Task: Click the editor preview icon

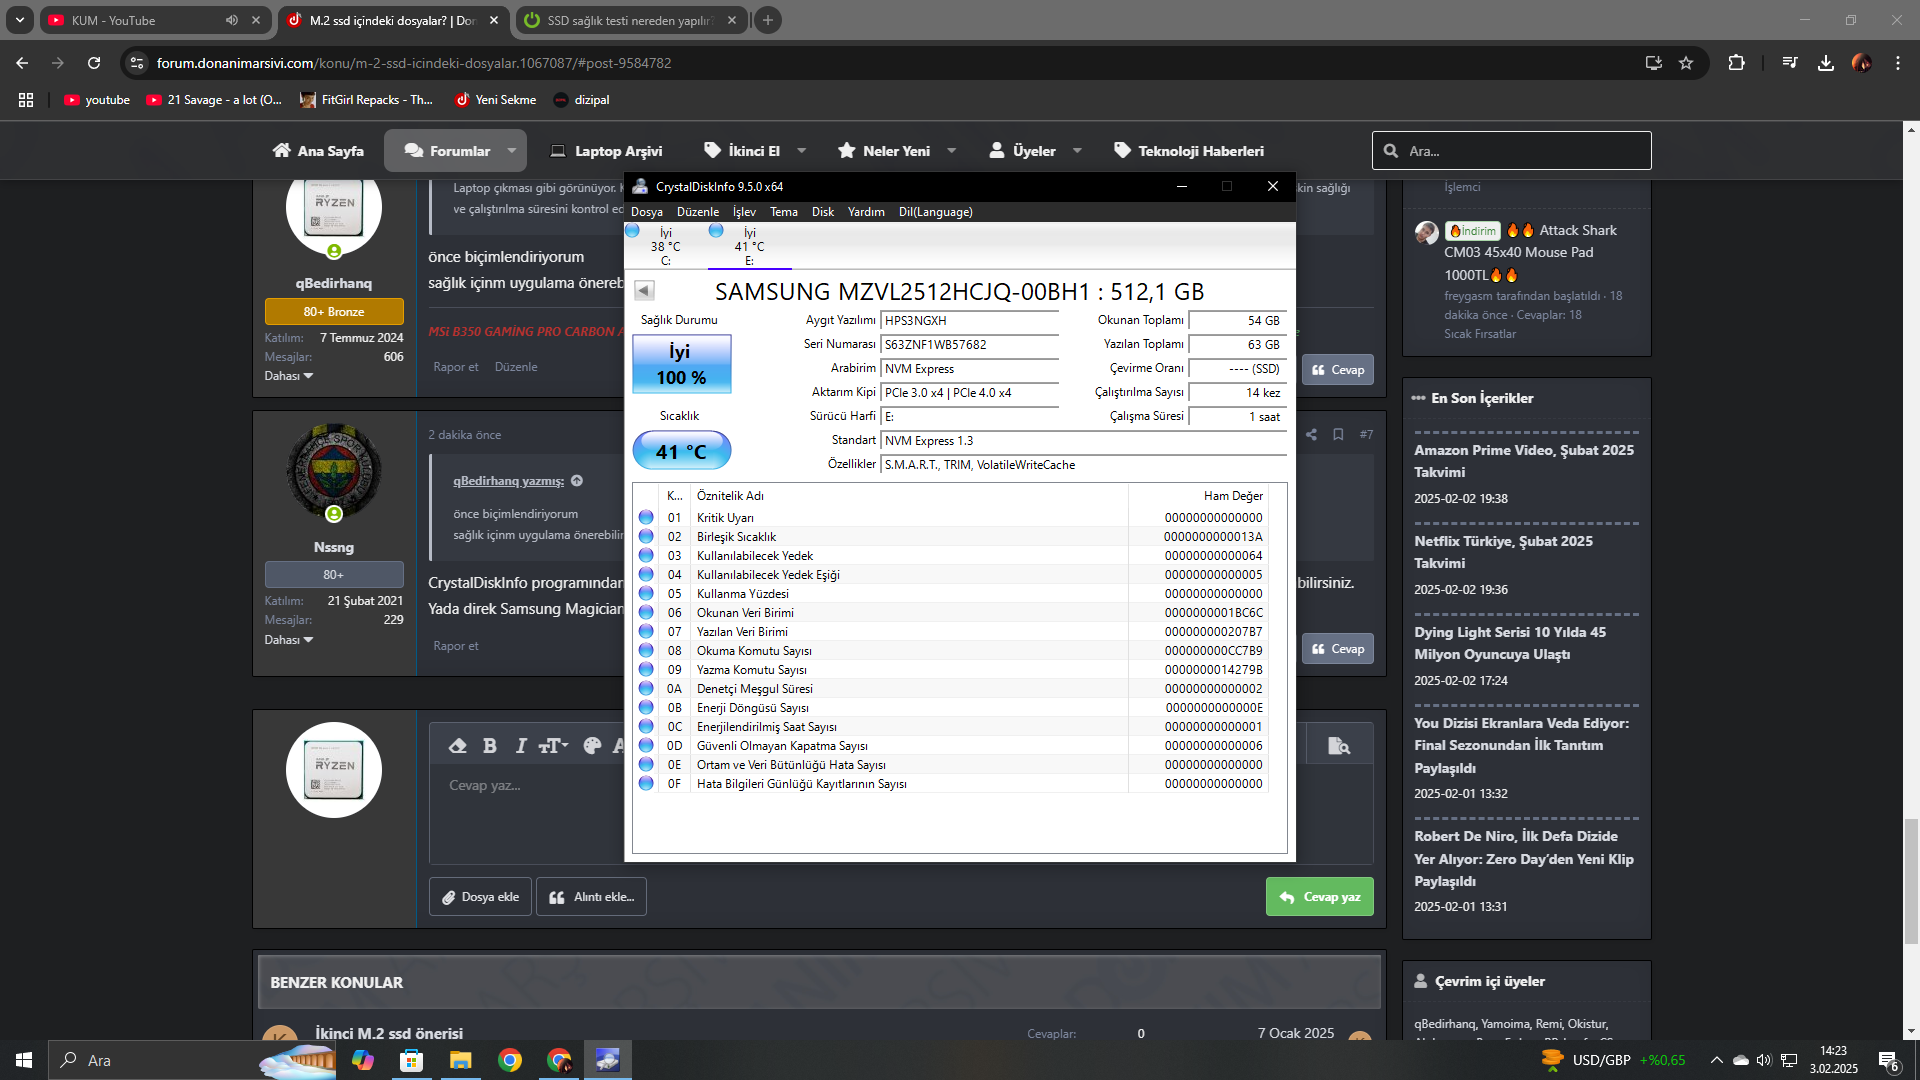Action: coord(1338,746)
